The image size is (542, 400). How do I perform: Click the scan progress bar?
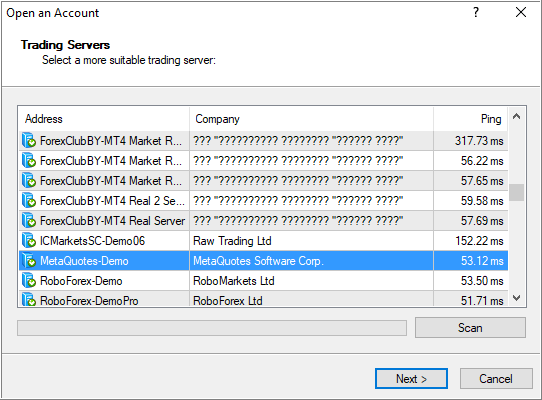point(212,328)
